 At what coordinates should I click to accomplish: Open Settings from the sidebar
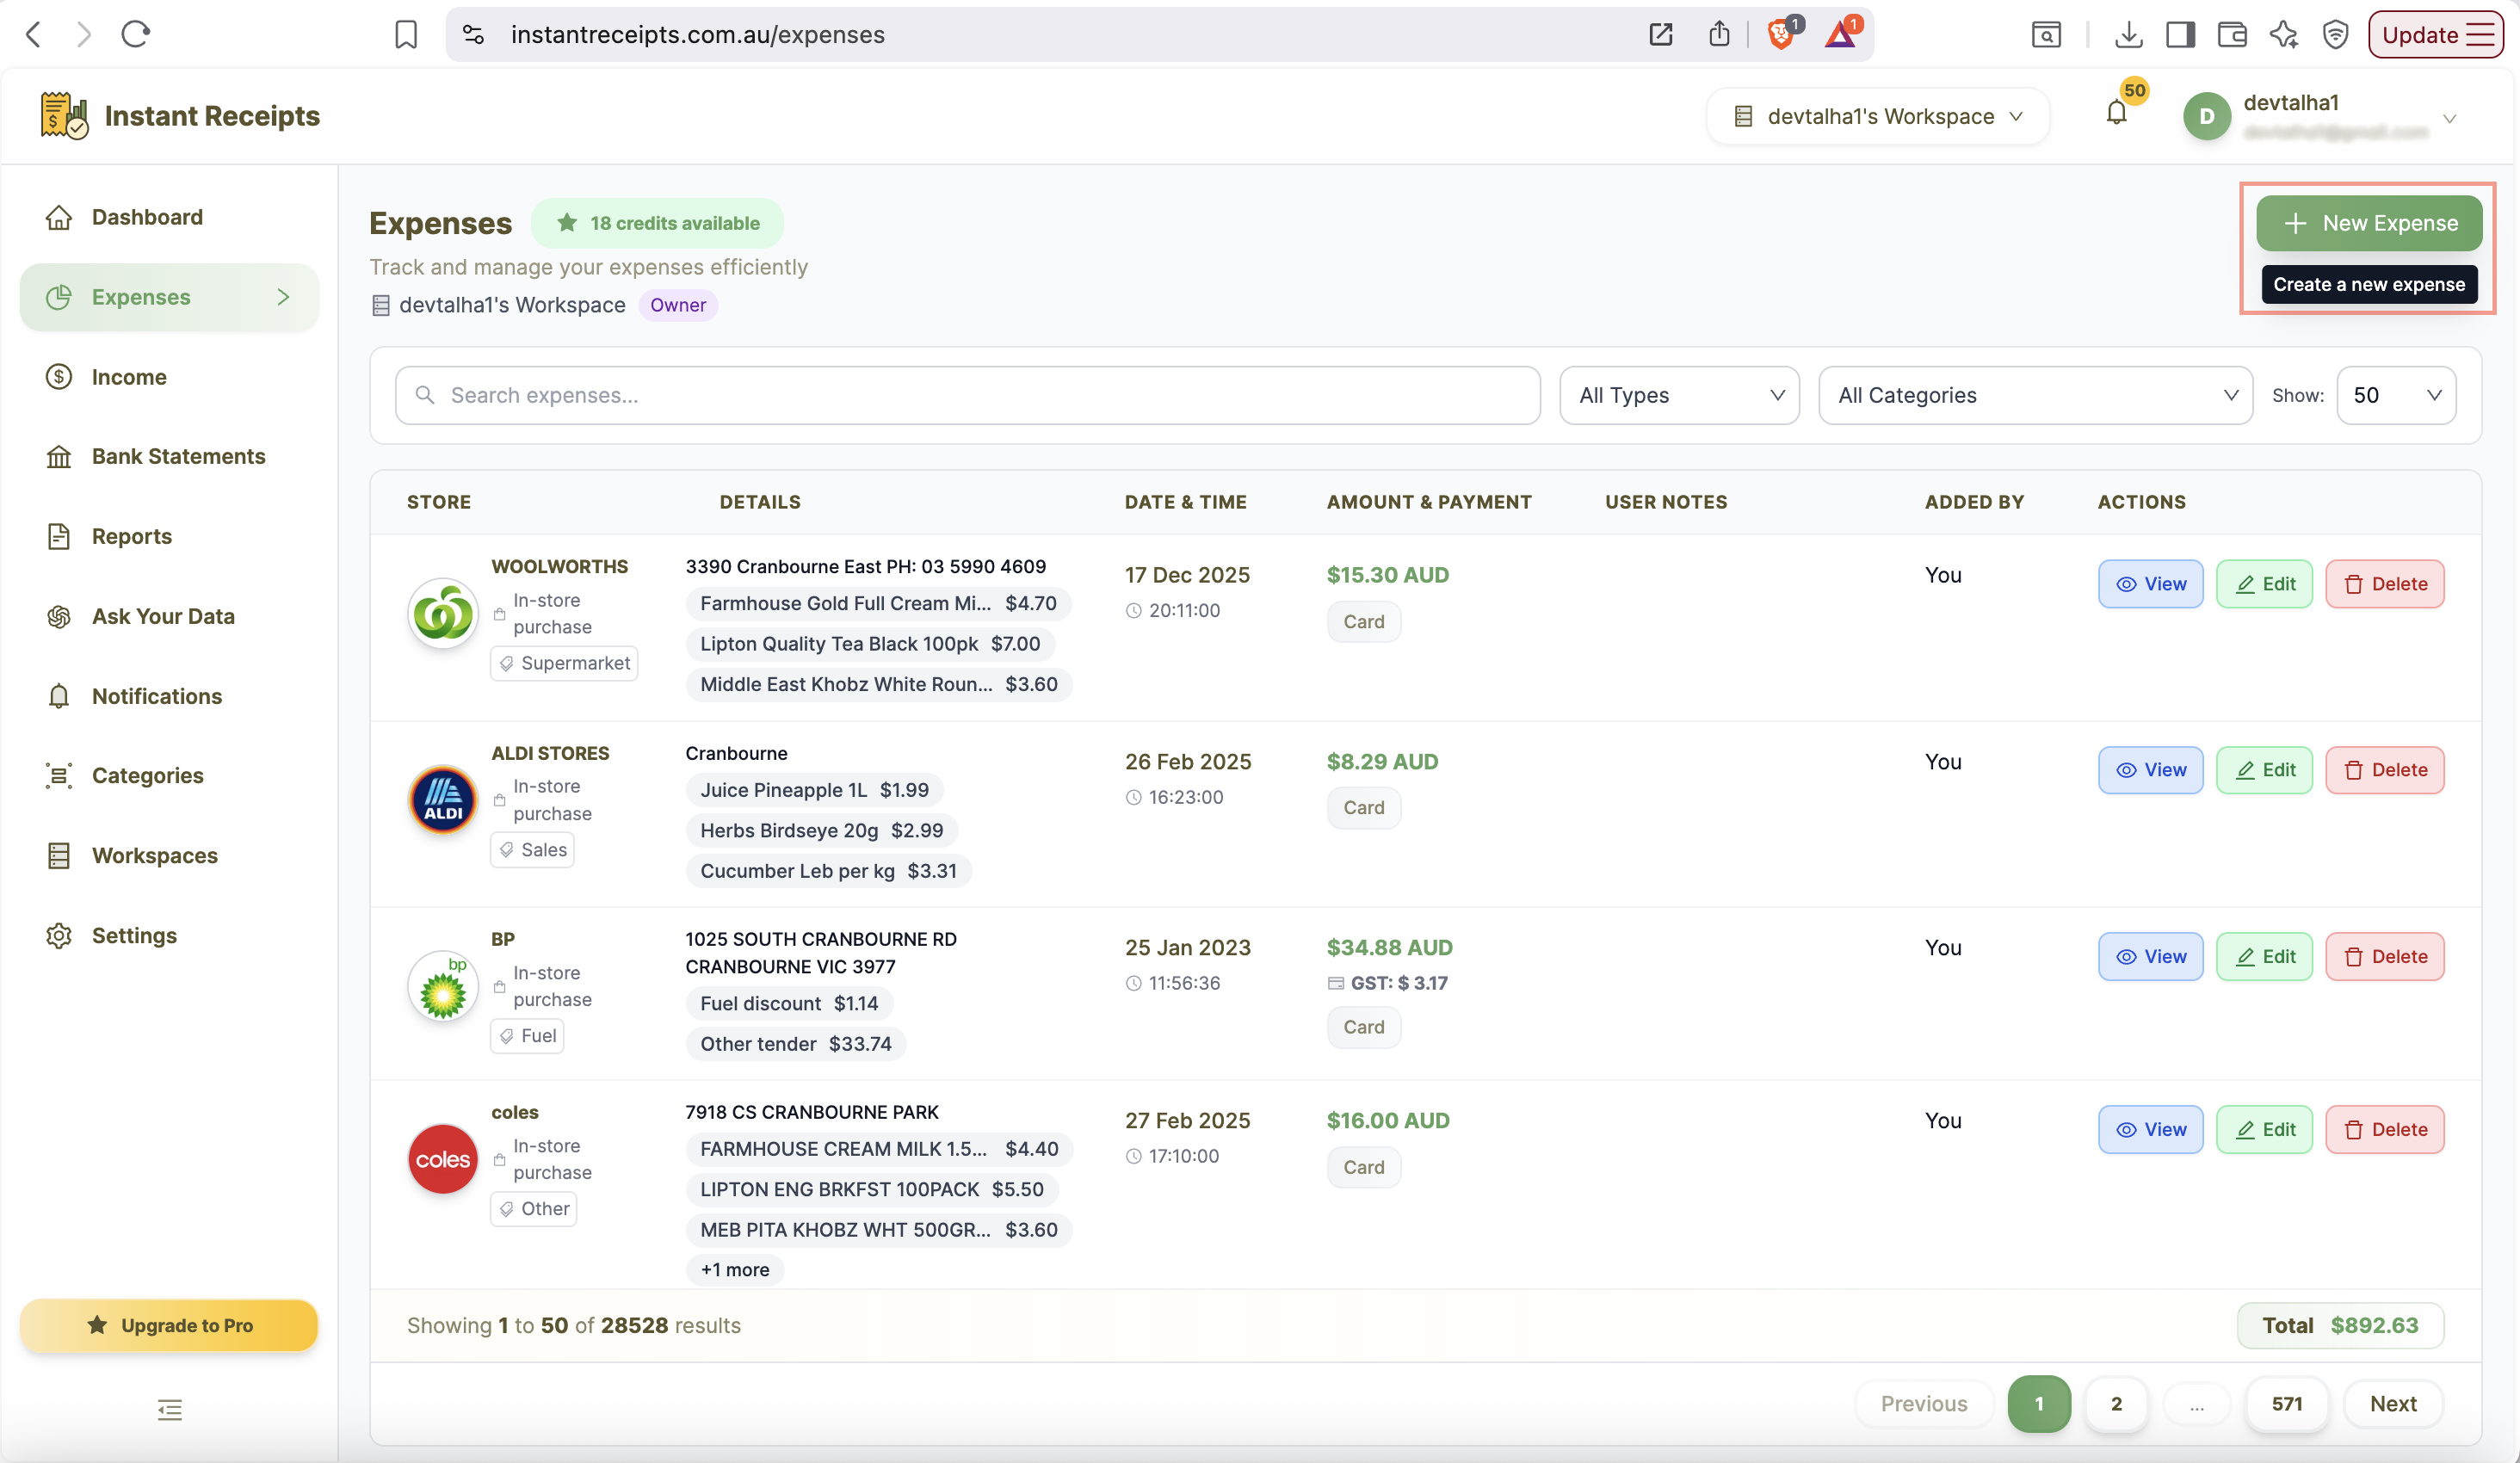(x=169, y=935)
